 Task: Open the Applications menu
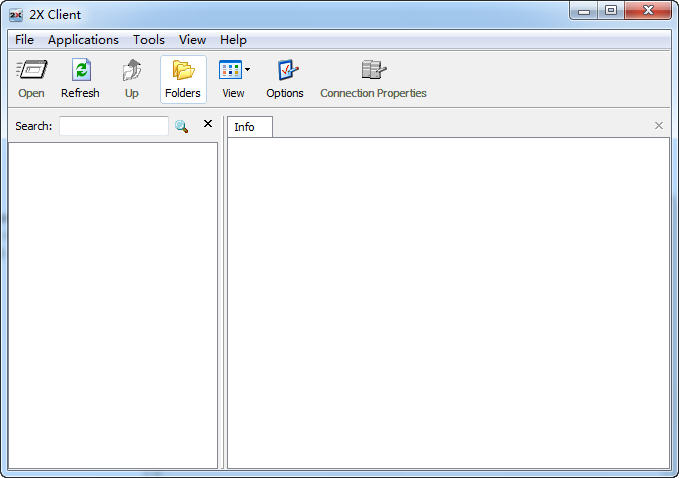83,40
